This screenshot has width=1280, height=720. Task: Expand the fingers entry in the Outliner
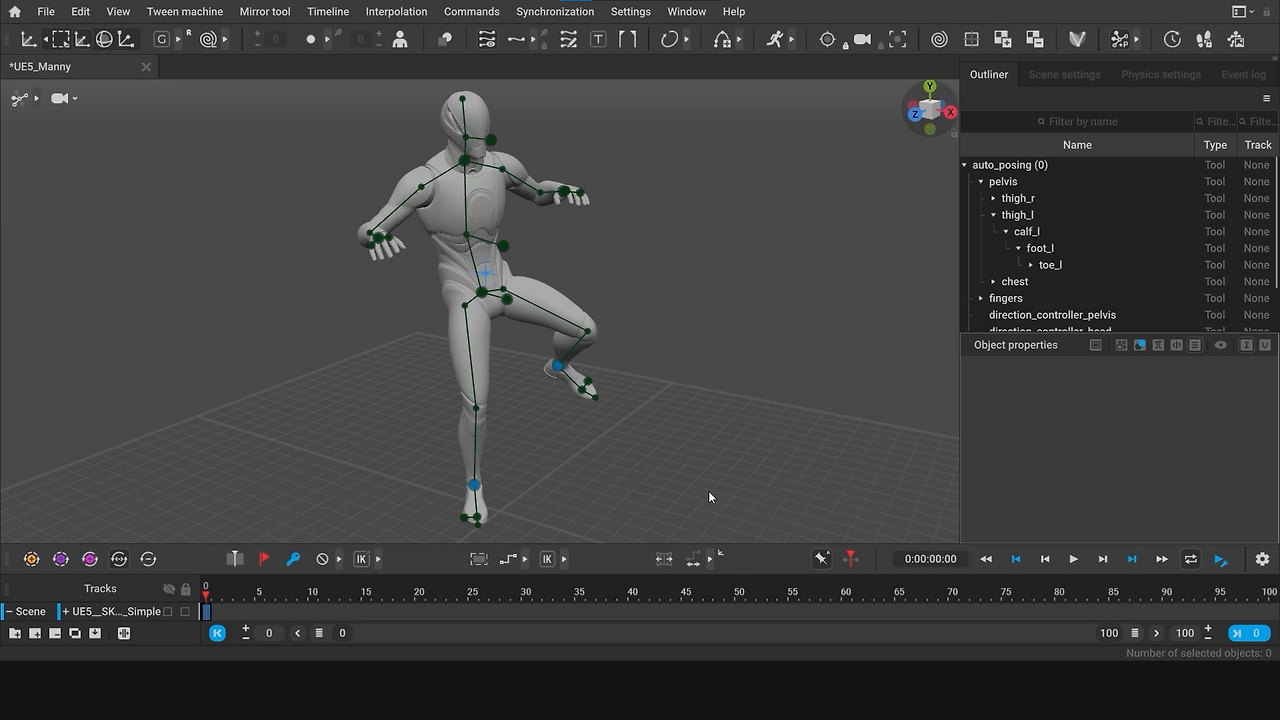coord(980,298)
